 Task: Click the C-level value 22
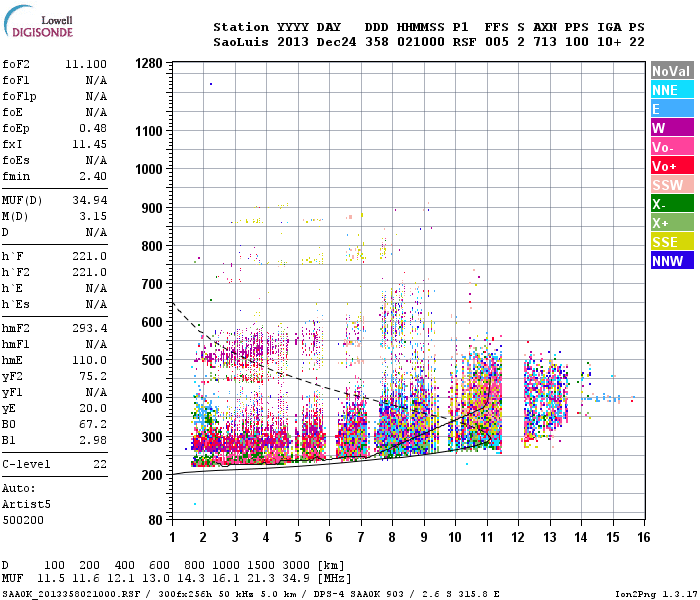coord(100,464)
